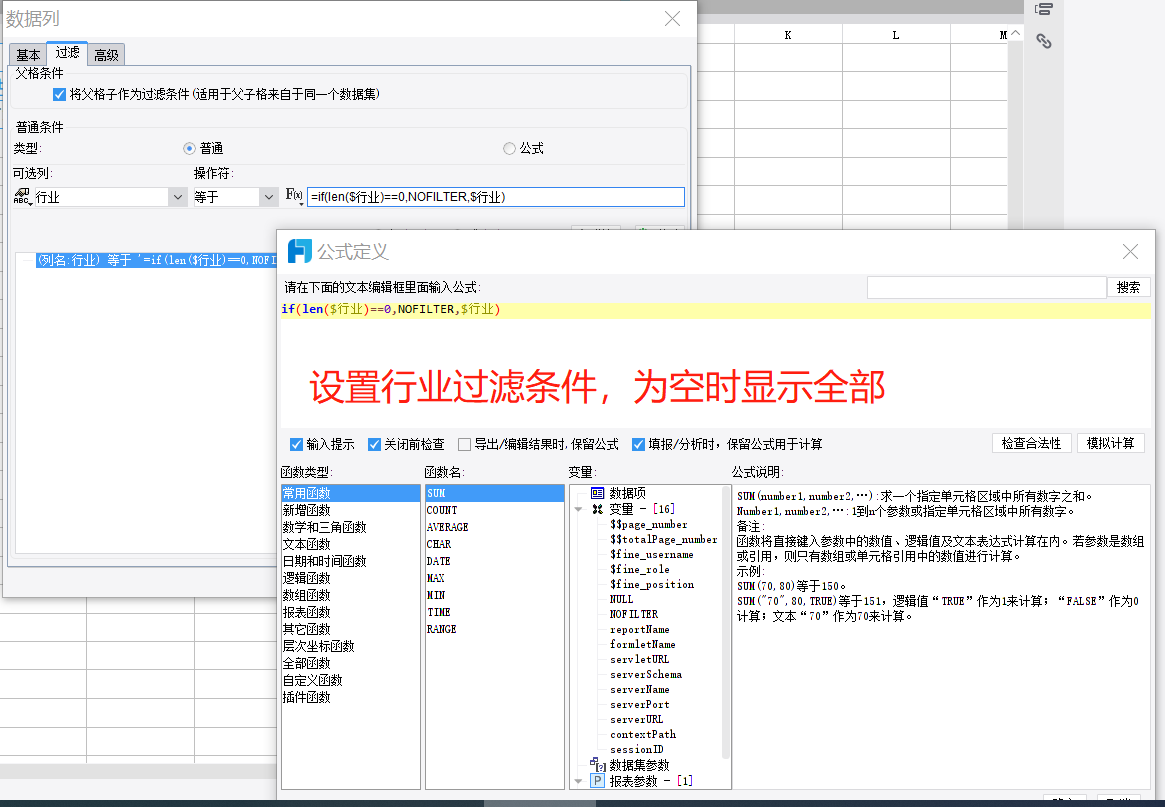Select sessionID variable
1165x807 pixels.
(x=637, y=750)
